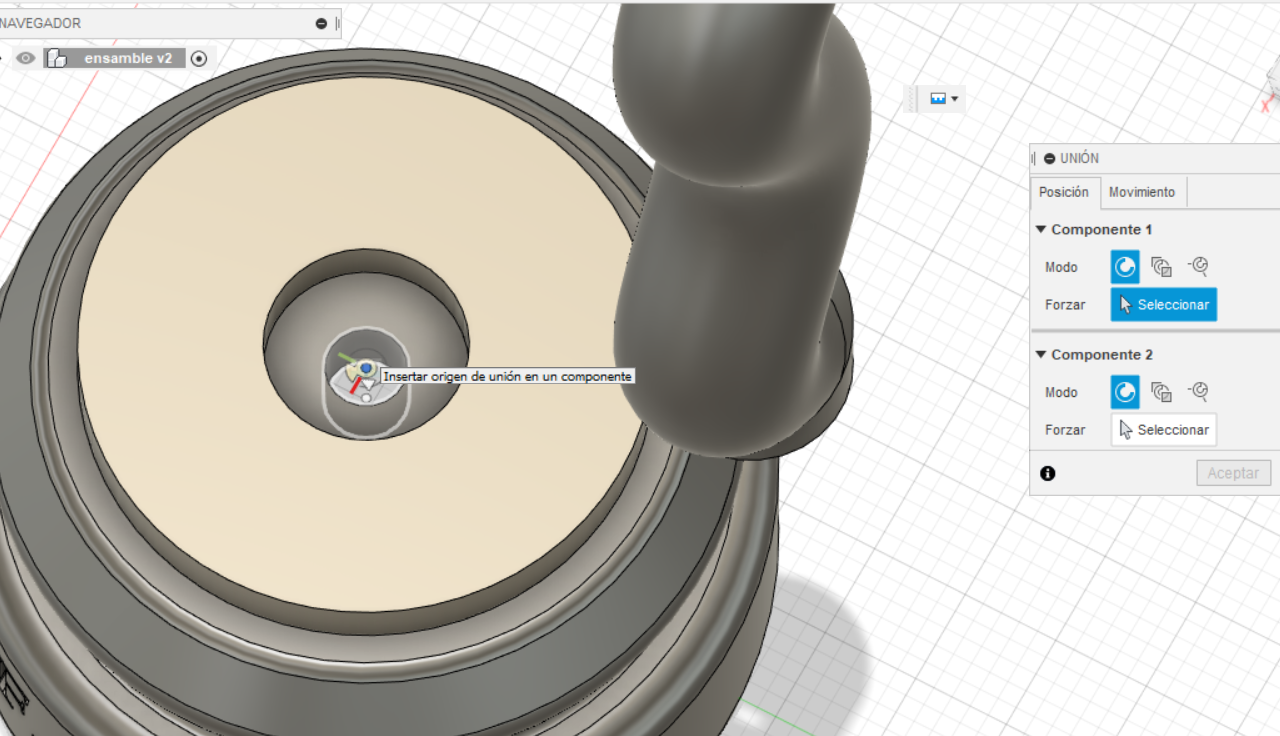Viewport: 1280px width, 736px height.
Task: Click Seleccionar button for Componente 1
Action: 1164,304
